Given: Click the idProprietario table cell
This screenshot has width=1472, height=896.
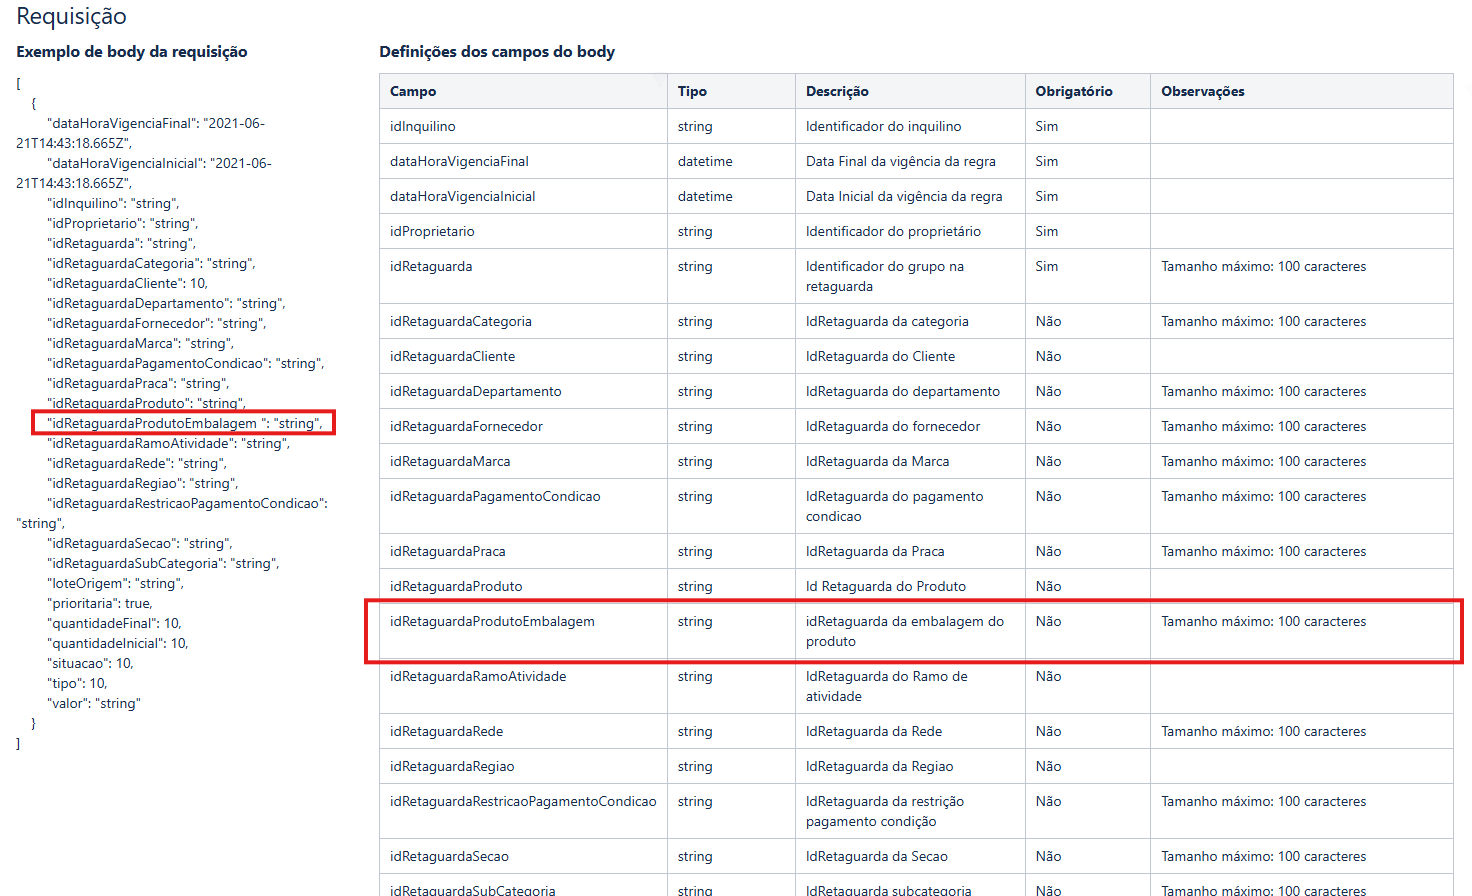Looking at the screenshot, I should pos(432,231).
